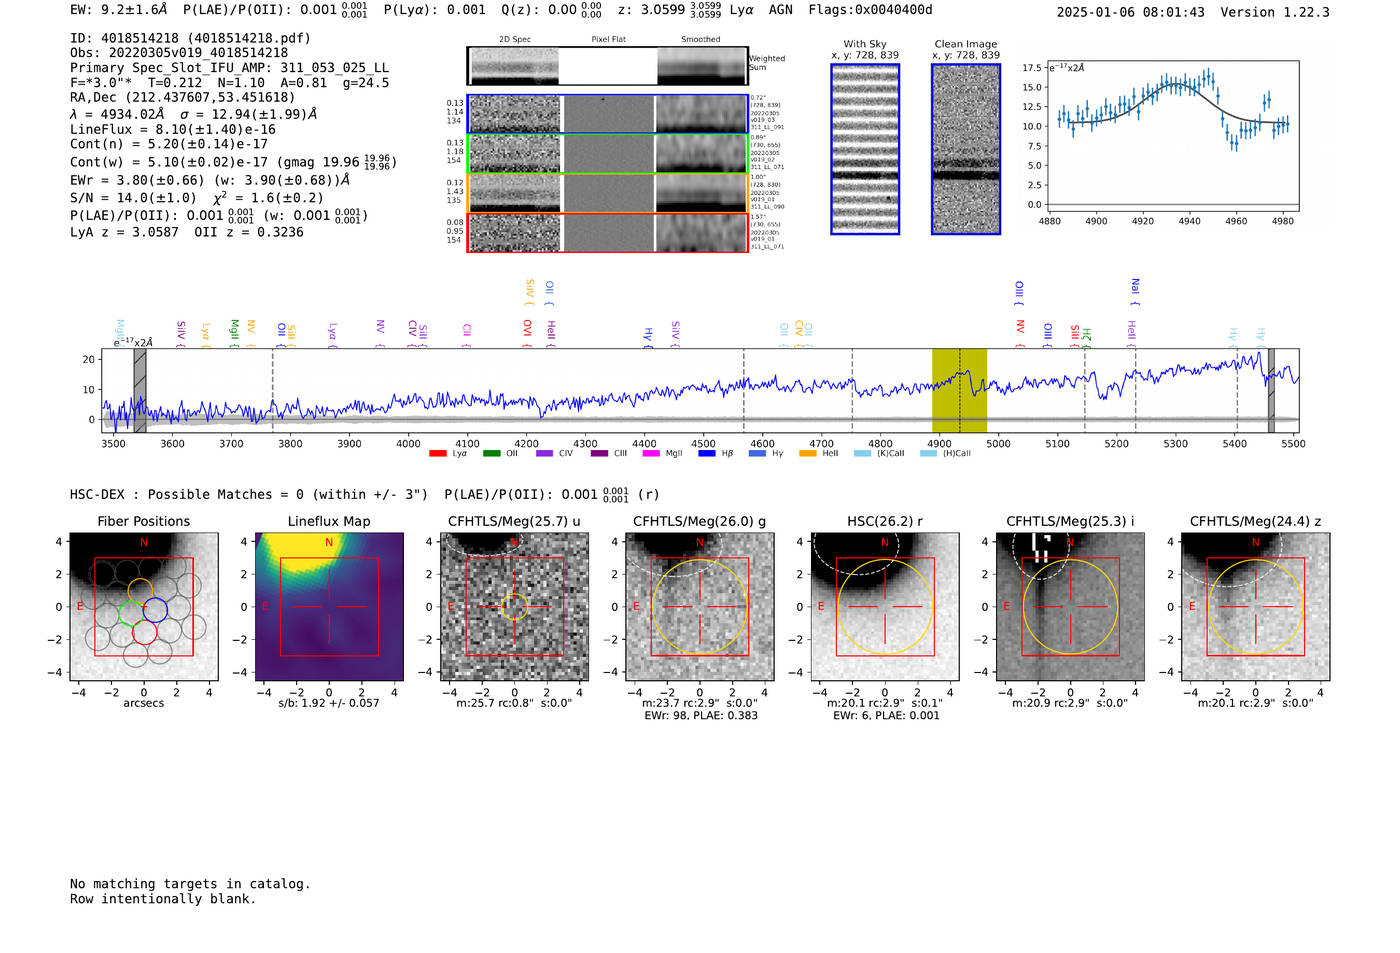1400x953 pixels.
Task: Click the 2D Spec column heading
Action: (x=514, y=39)
